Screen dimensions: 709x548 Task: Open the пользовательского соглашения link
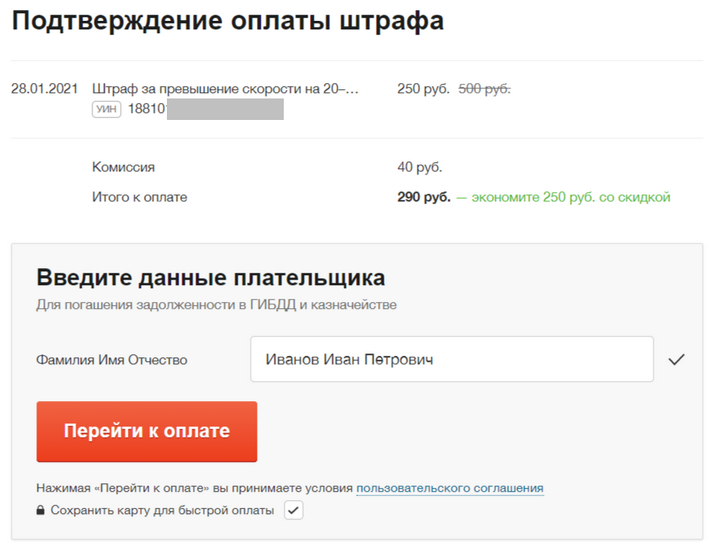click(x=450, y=488)
